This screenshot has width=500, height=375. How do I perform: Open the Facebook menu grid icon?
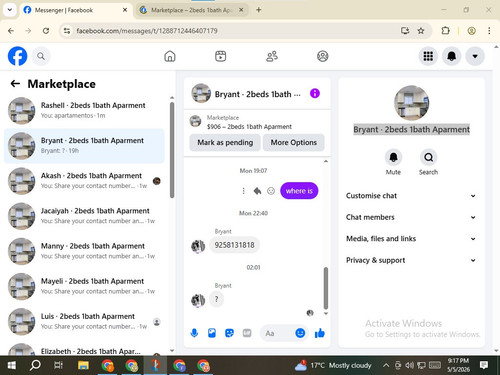tap(428, 56)
